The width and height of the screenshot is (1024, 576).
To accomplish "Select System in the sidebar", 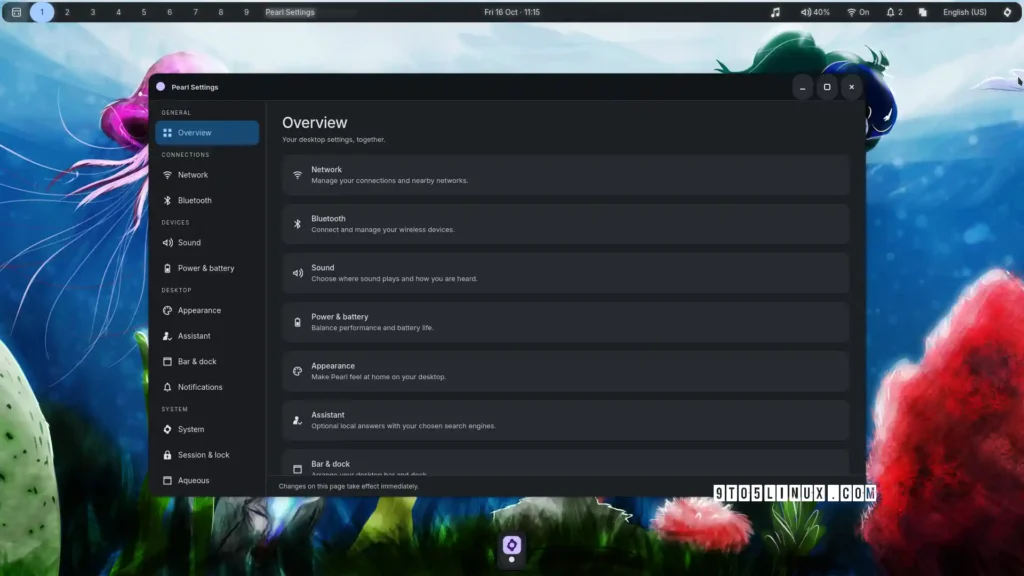I will coord(207,429).
